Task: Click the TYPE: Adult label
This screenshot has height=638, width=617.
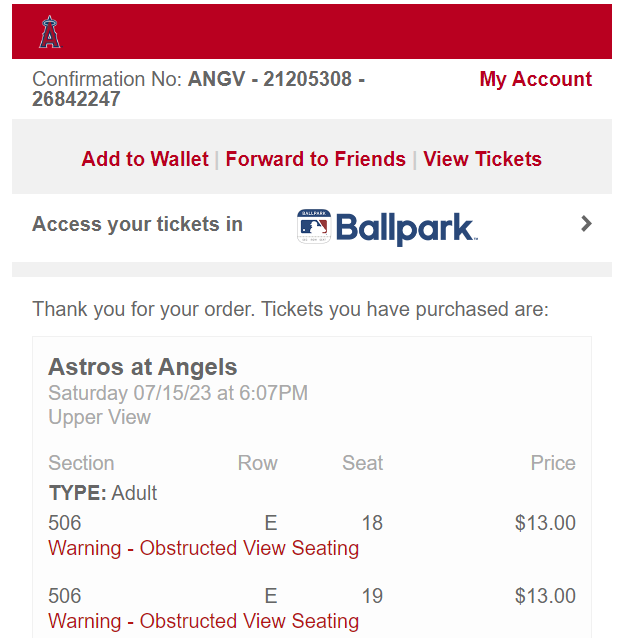Action: 102,493
